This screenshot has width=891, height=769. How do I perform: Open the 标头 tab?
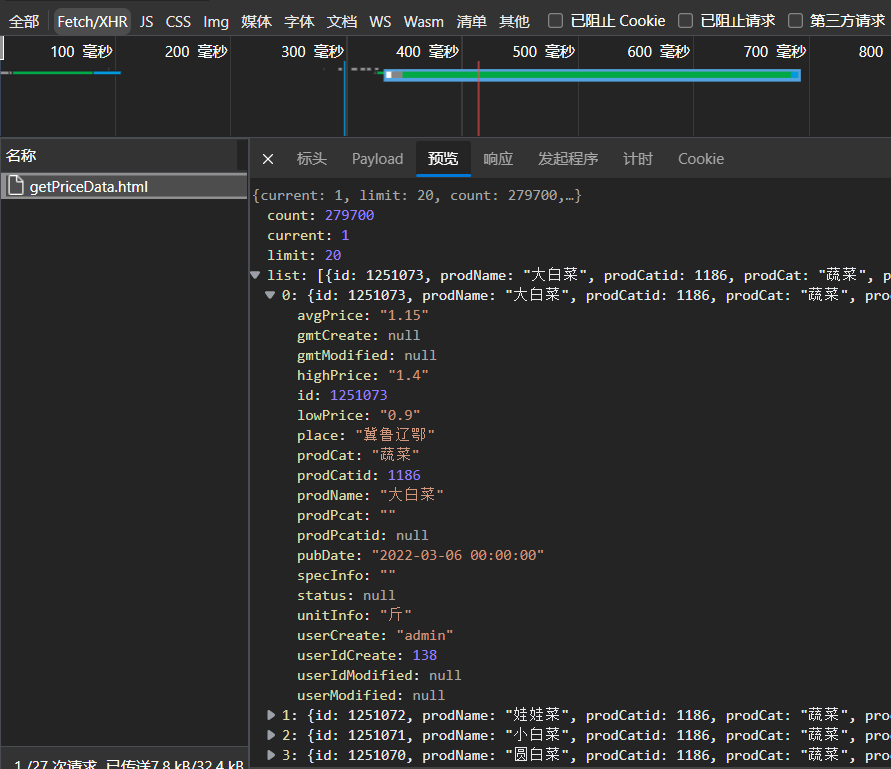pos(311,159)
